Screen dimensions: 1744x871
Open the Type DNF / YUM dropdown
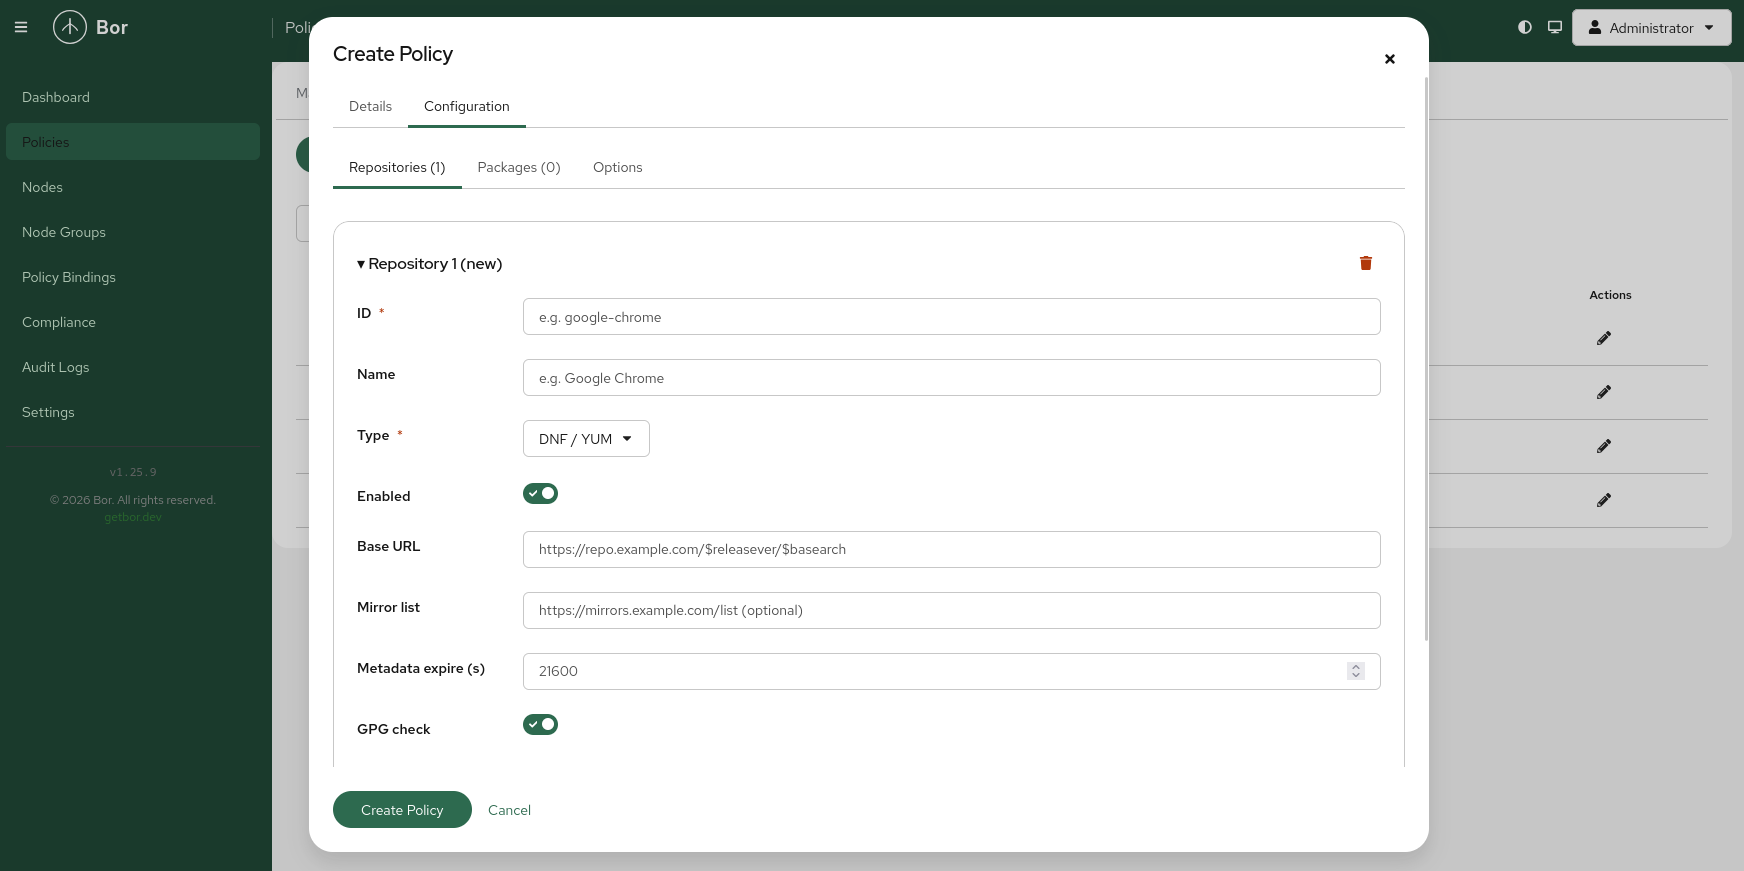[x=586, y=439]
